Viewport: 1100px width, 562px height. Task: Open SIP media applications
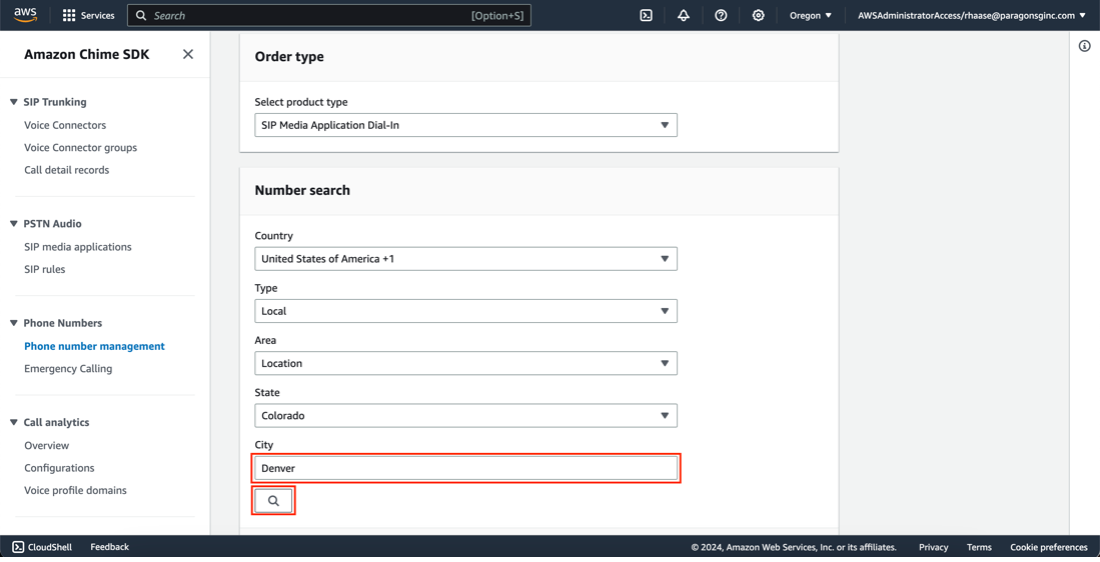[78, 247]
